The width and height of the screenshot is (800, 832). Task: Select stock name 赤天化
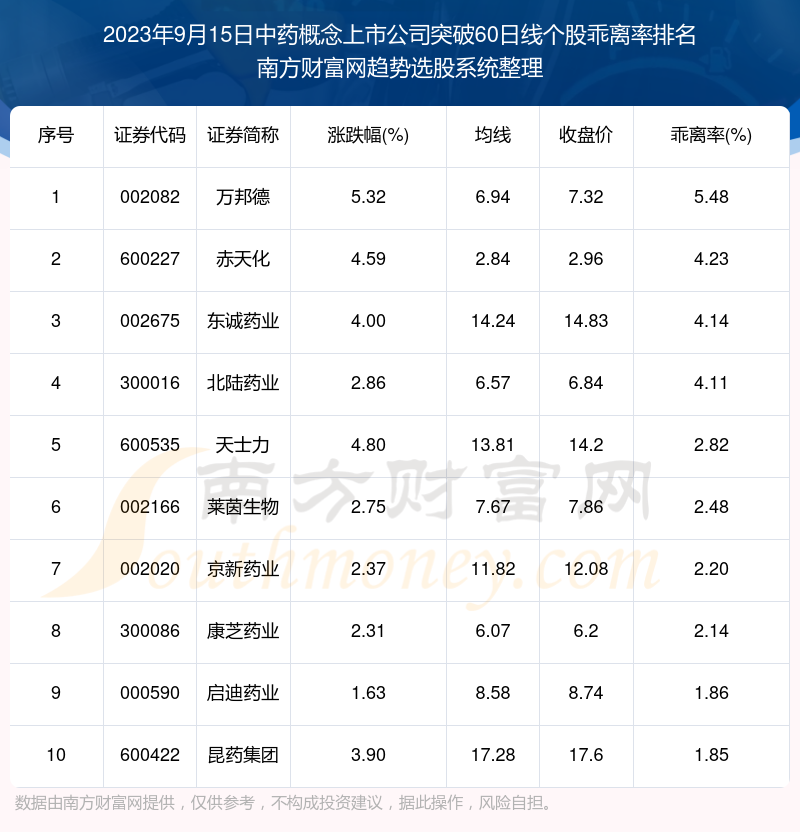(243, 259)
